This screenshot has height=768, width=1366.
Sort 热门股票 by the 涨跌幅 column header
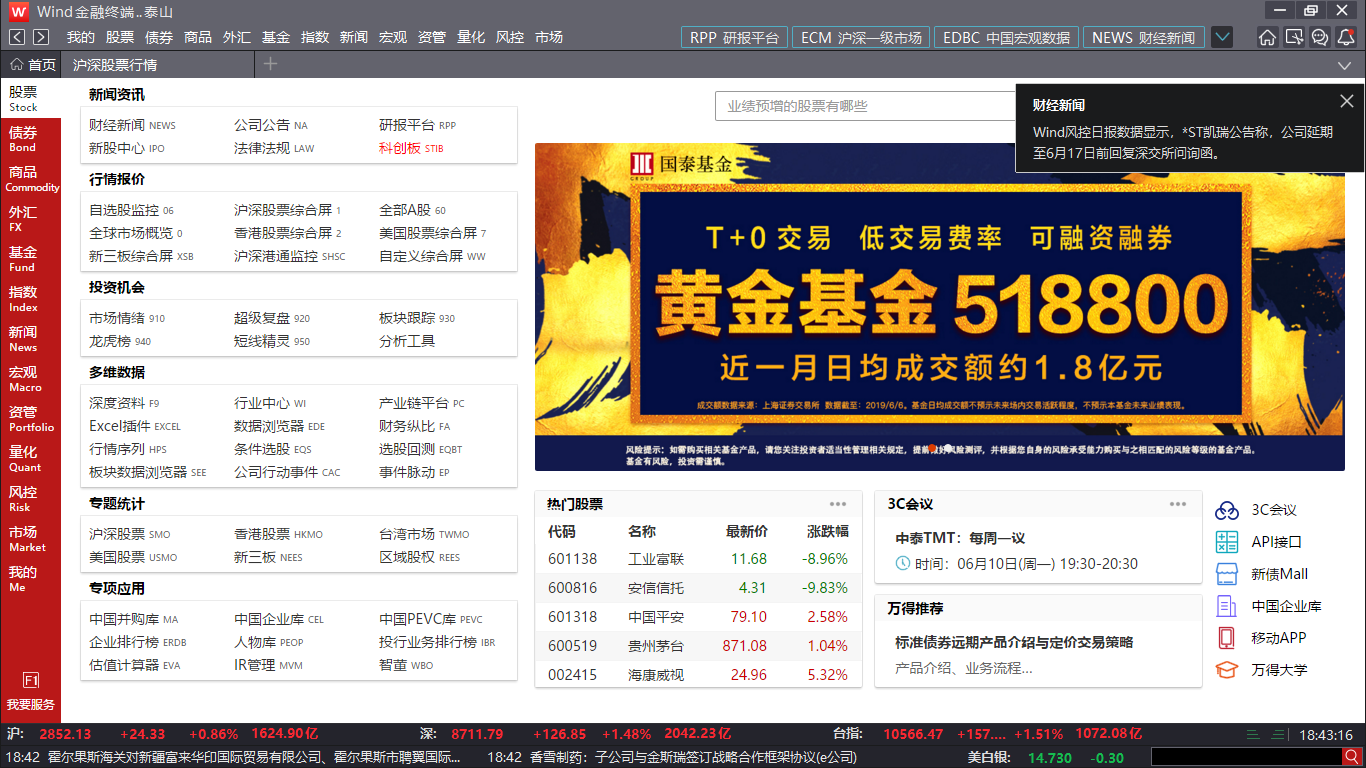pos(828,532)
